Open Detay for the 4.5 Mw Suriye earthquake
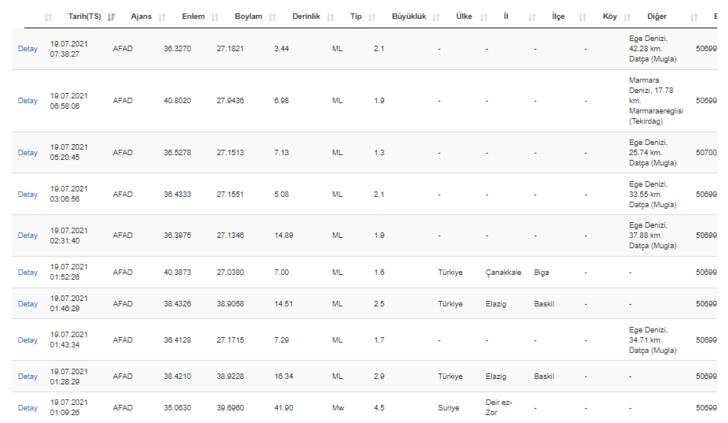This screenshot has height=423, width=728. click(28, 408)
